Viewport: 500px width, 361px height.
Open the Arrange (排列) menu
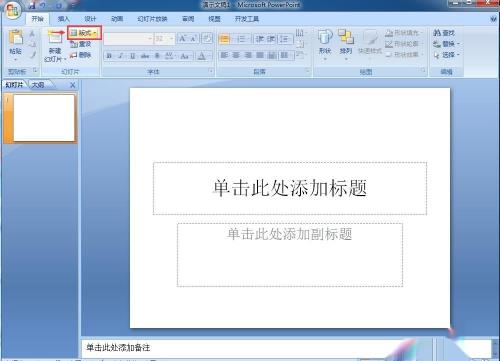pos(346,45)
